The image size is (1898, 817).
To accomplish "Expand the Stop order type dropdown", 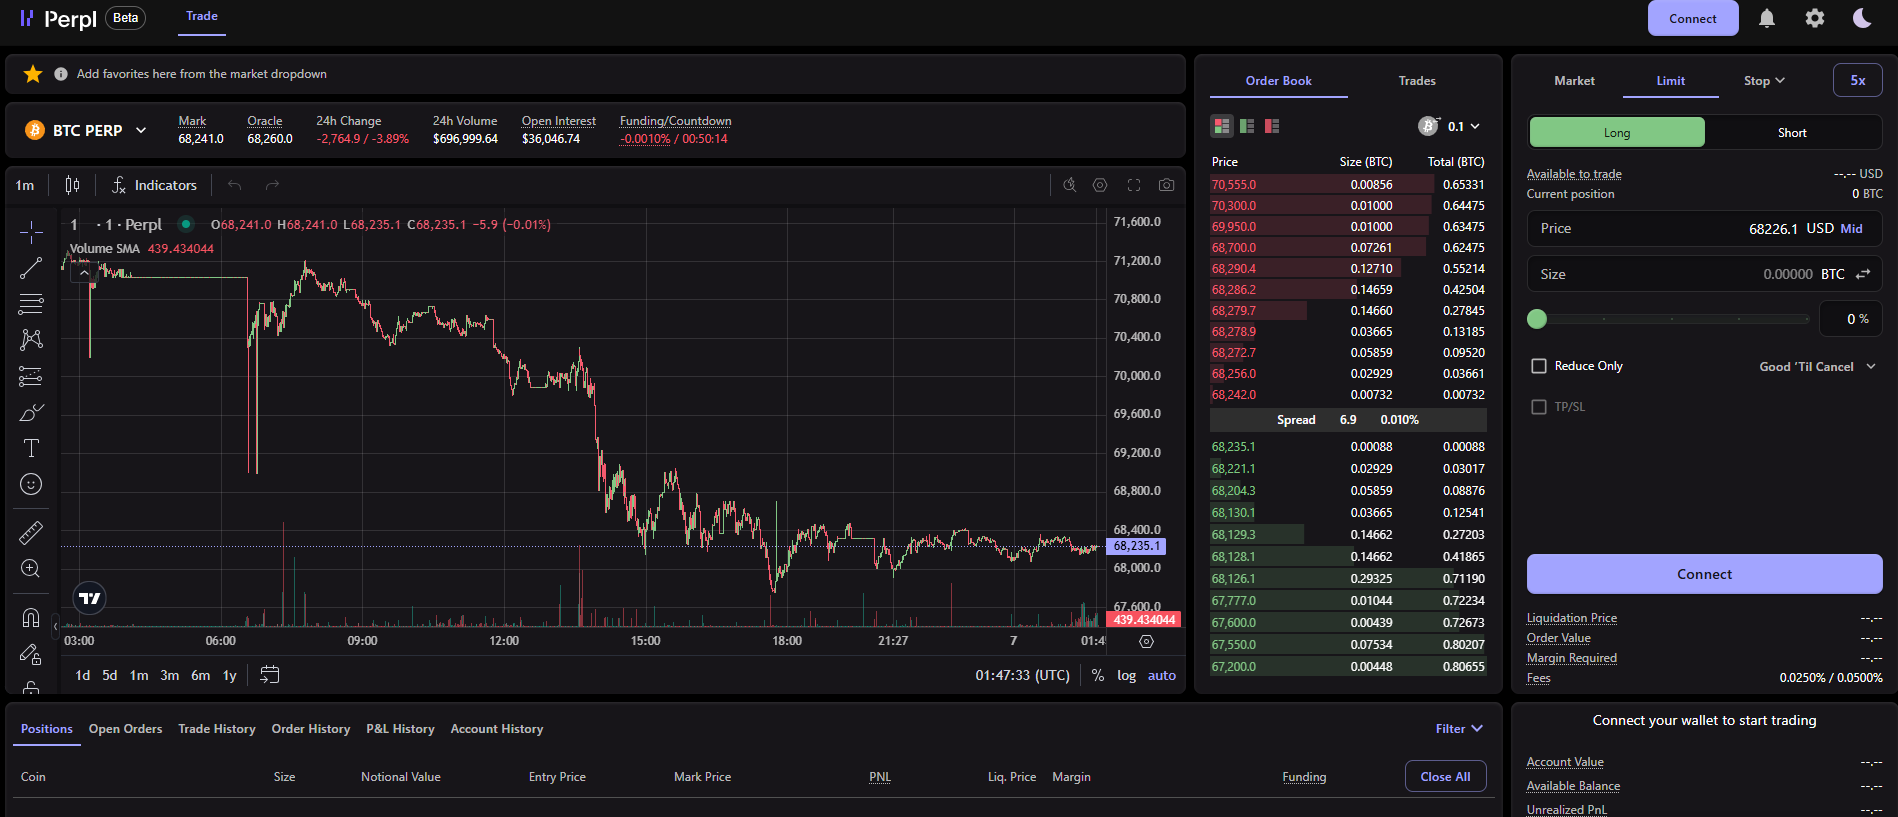I will 1763,81.
